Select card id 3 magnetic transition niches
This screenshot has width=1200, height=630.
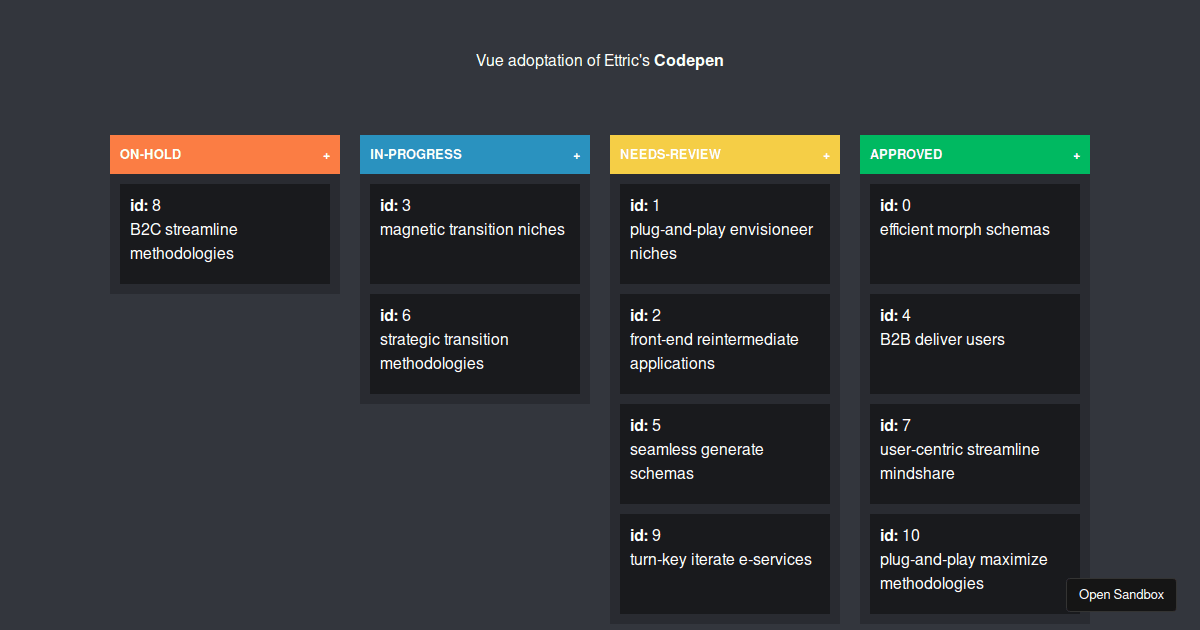point(475,234)
